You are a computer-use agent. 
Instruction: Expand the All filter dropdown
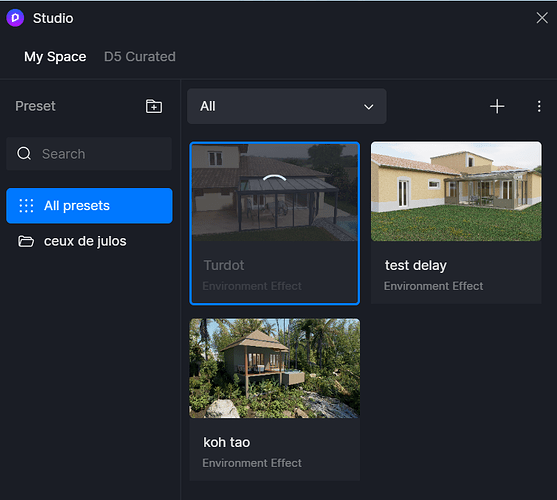pos(287,106)
